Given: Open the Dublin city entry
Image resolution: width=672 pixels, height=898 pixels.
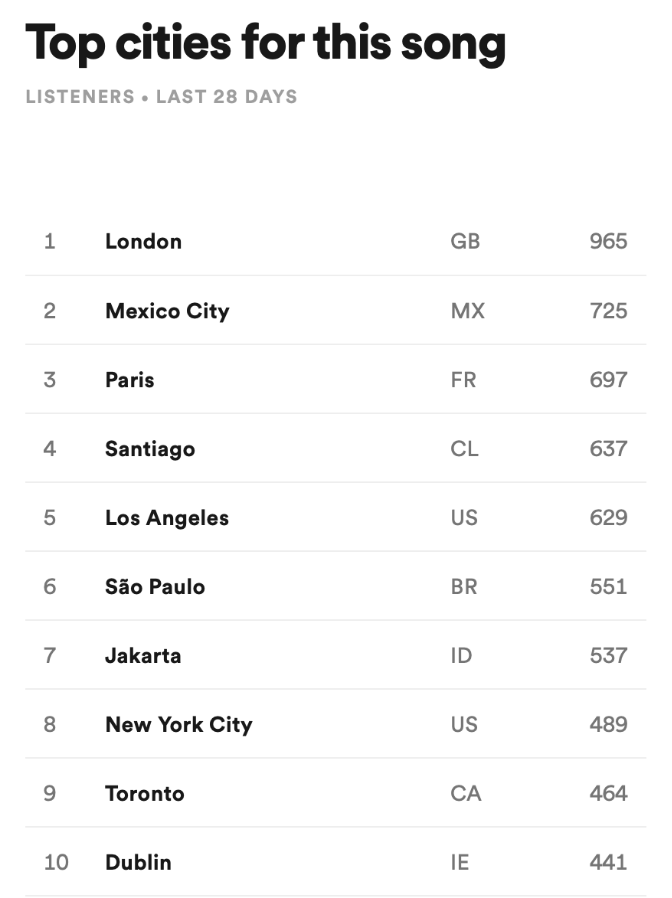Looking at the screenshot, I should point(138,862).
